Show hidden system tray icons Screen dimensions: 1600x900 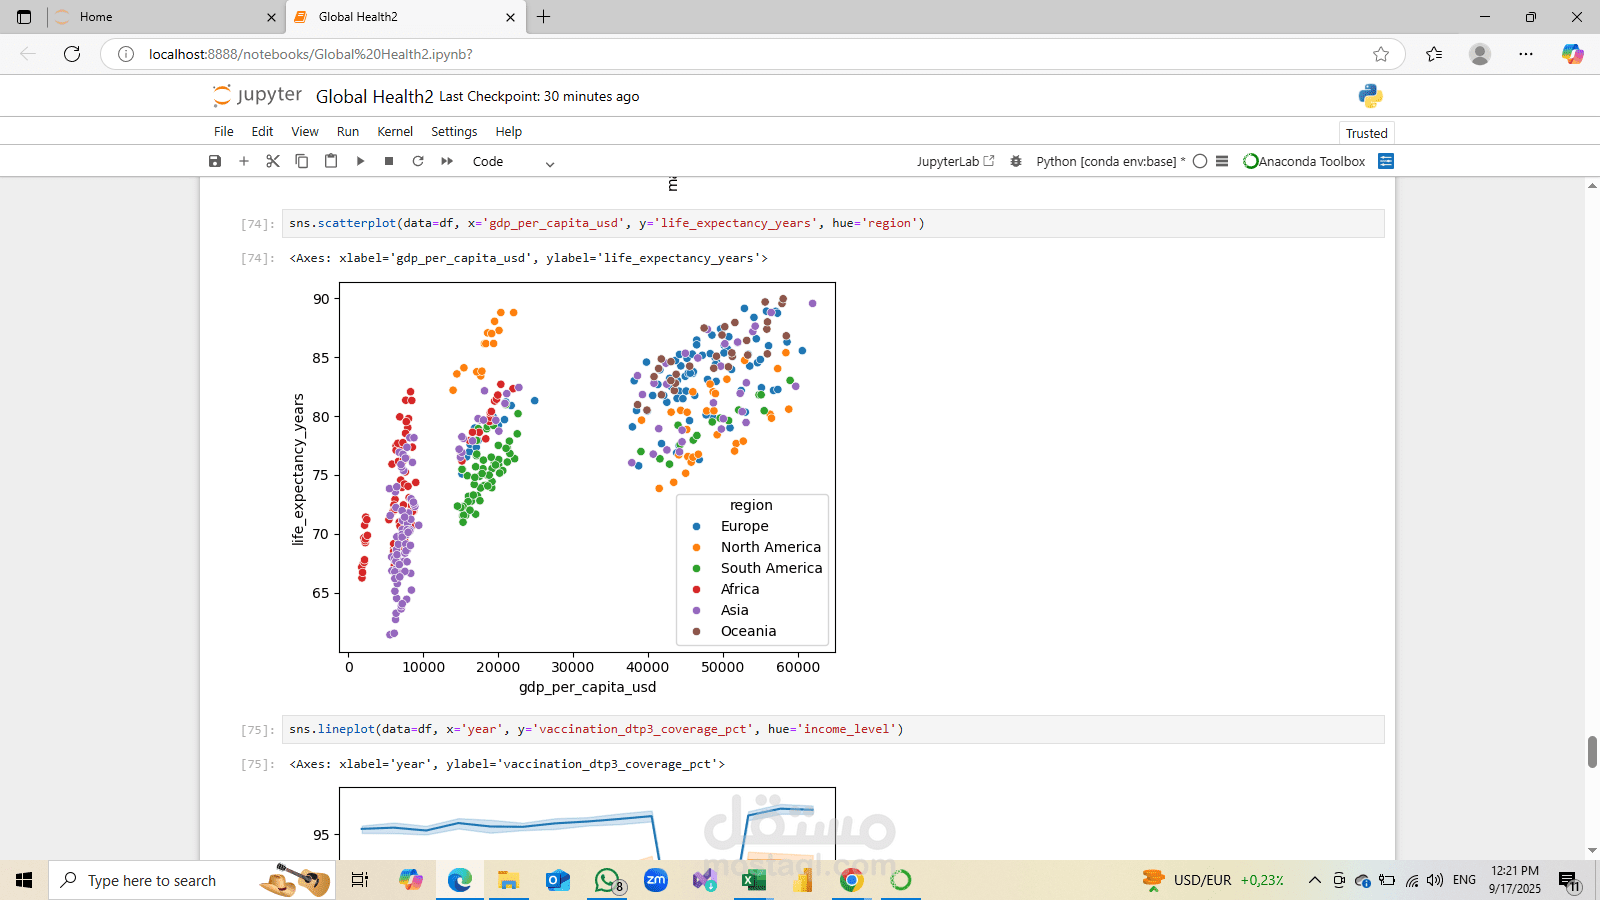coord(1315,880)
